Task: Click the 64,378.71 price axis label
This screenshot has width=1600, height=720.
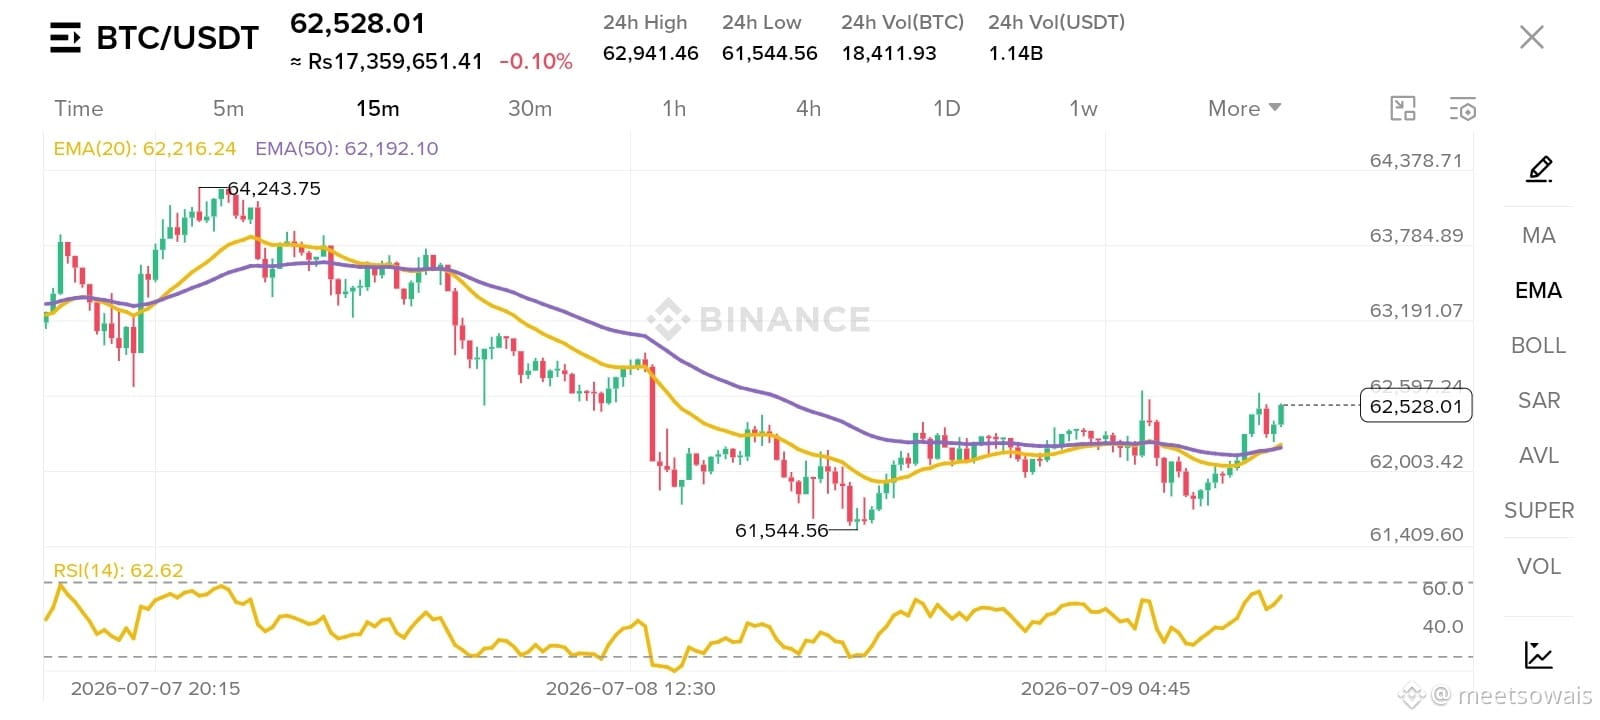Action: tap(1416, 160)
